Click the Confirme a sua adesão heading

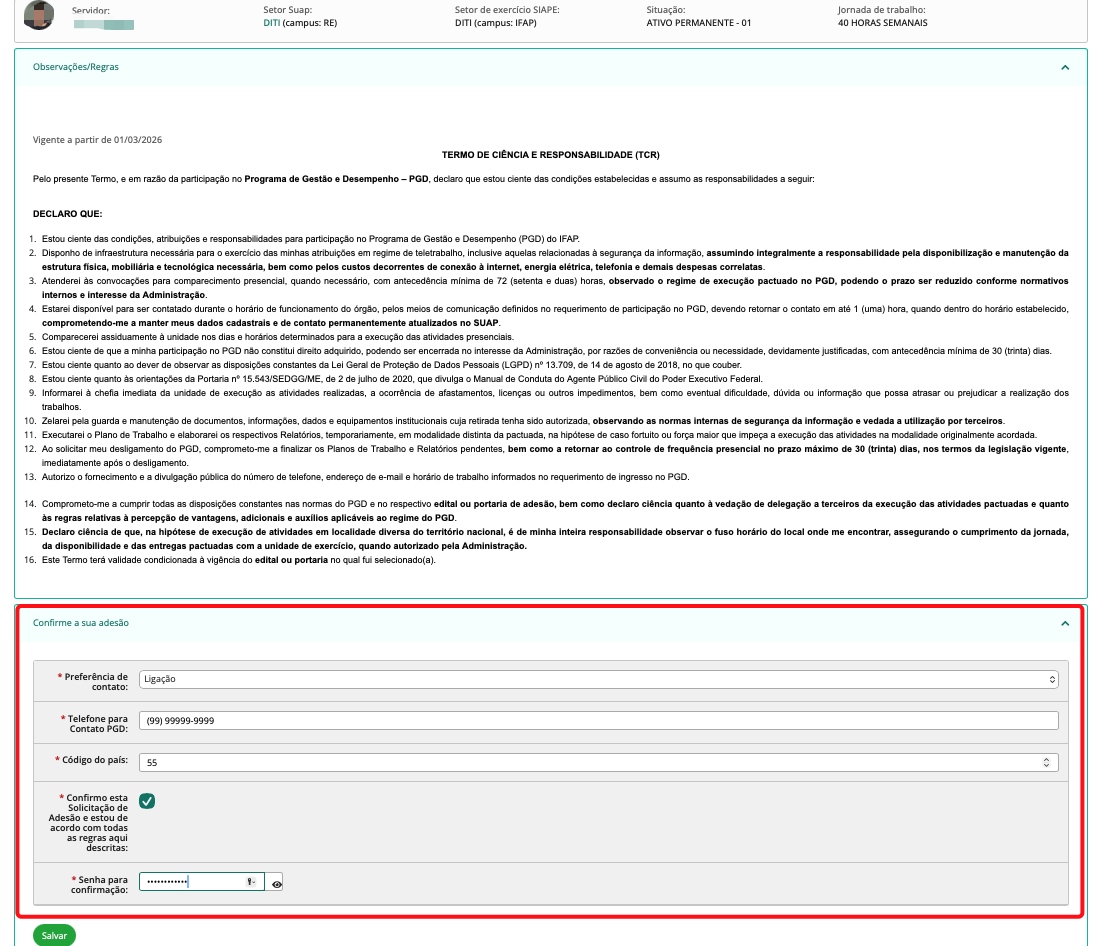[x=81, y=623]
